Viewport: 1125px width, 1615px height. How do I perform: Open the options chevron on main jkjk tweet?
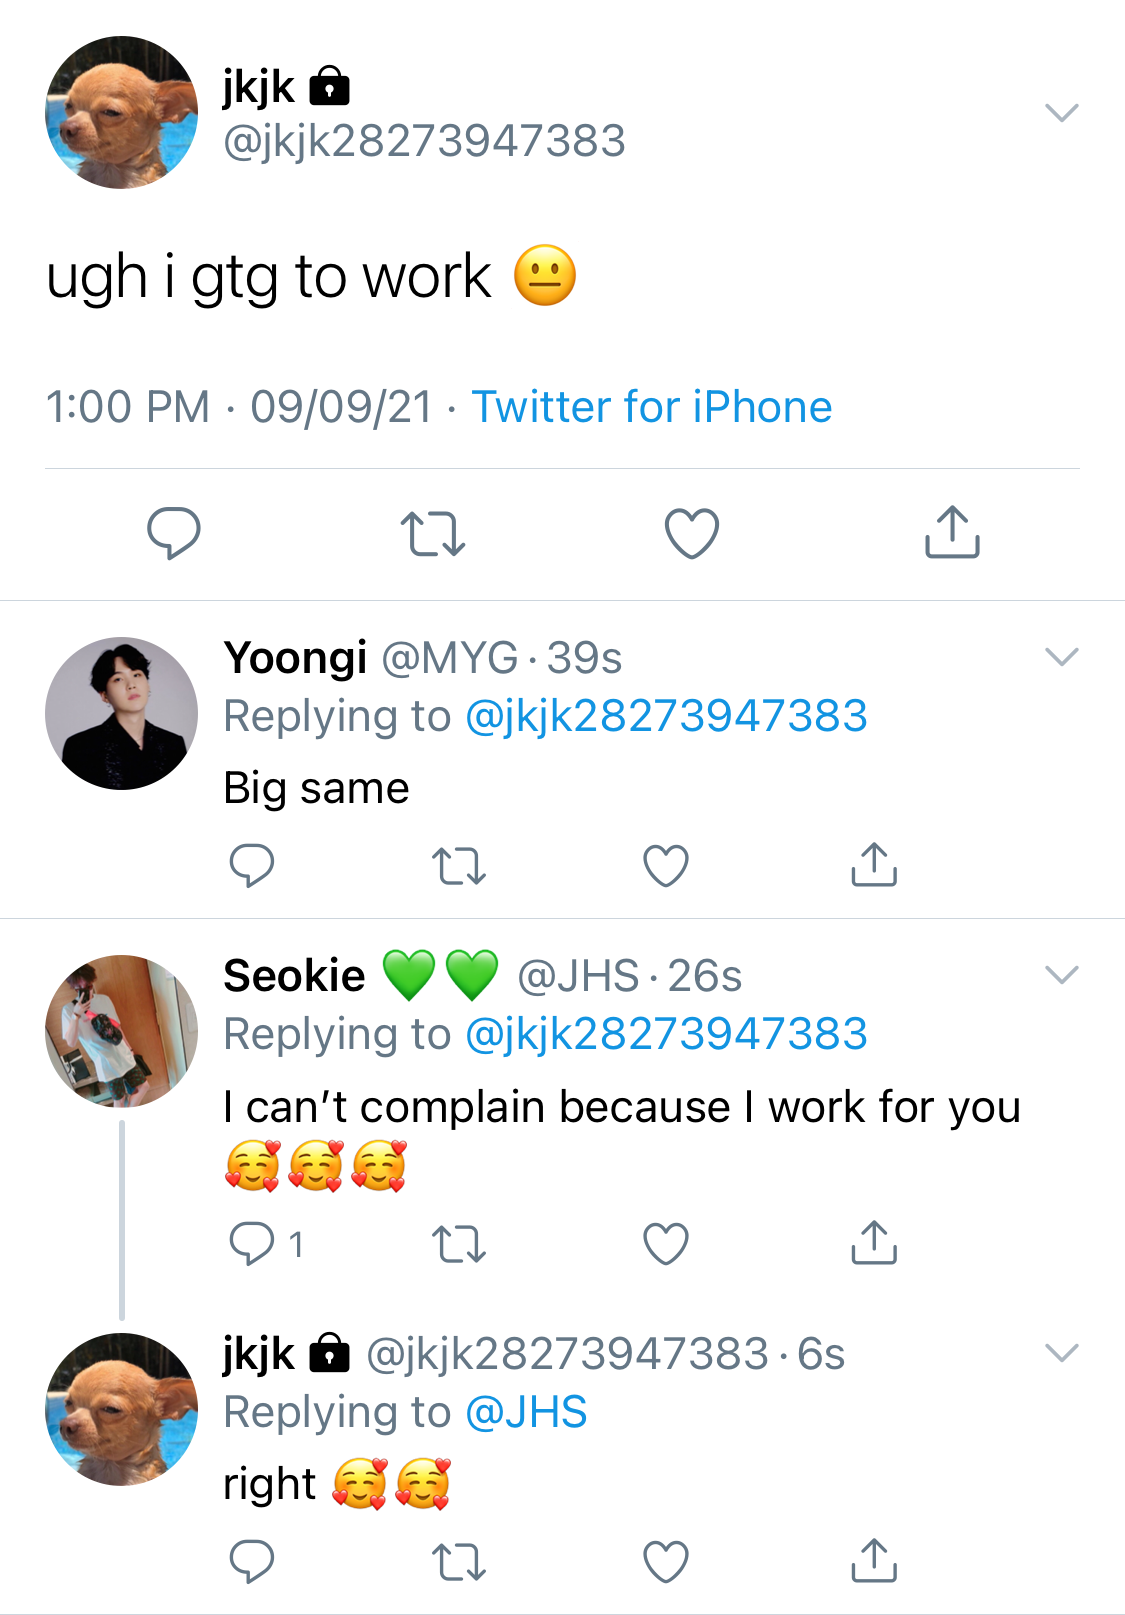click(1061, 112)
